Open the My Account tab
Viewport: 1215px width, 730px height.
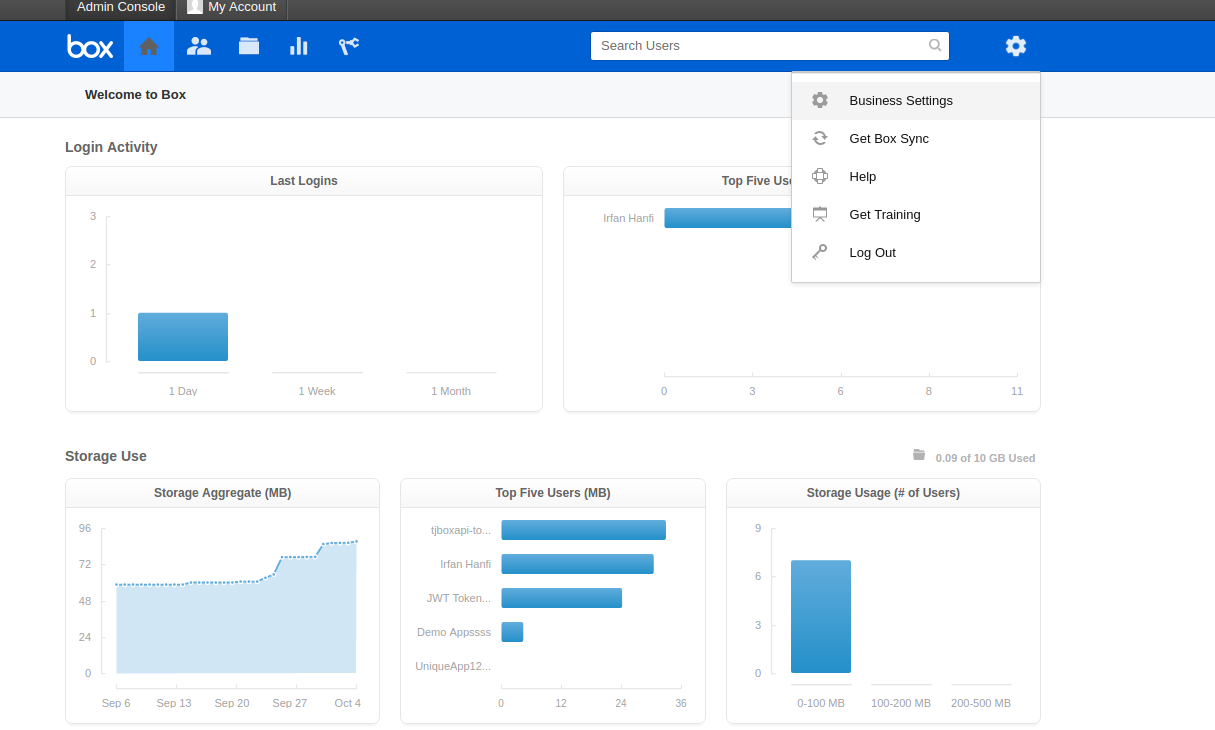[232, 7]
